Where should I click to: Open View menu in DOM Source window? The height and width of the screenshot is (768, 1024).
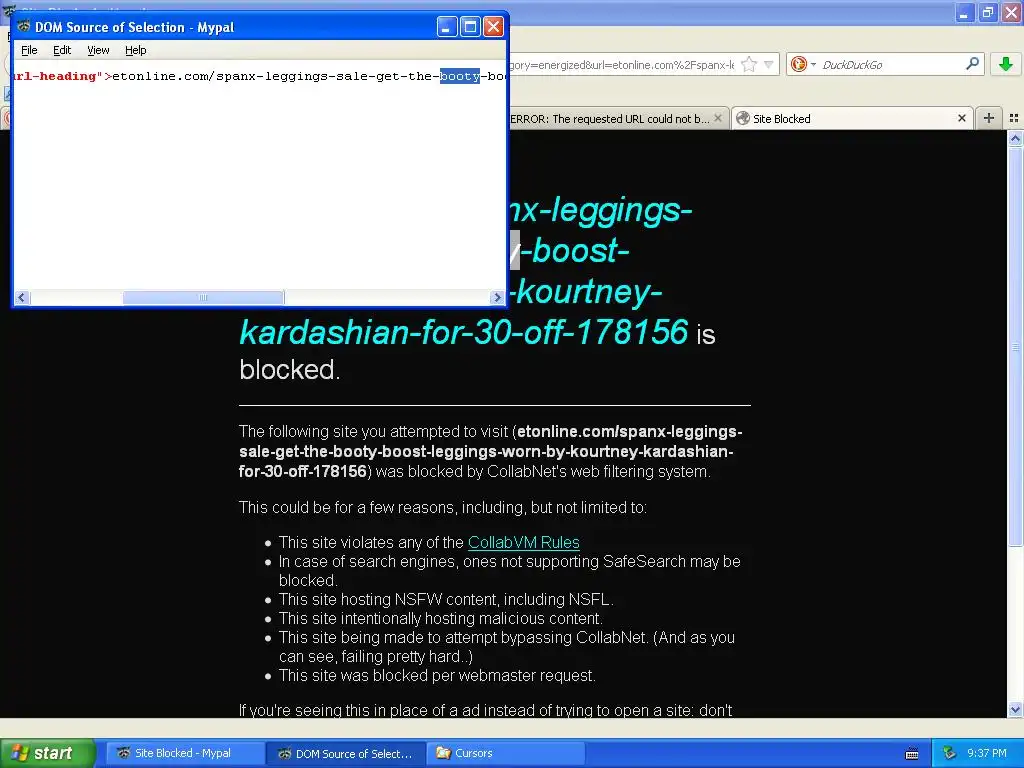pyautogui.click(x=99, y=50)
